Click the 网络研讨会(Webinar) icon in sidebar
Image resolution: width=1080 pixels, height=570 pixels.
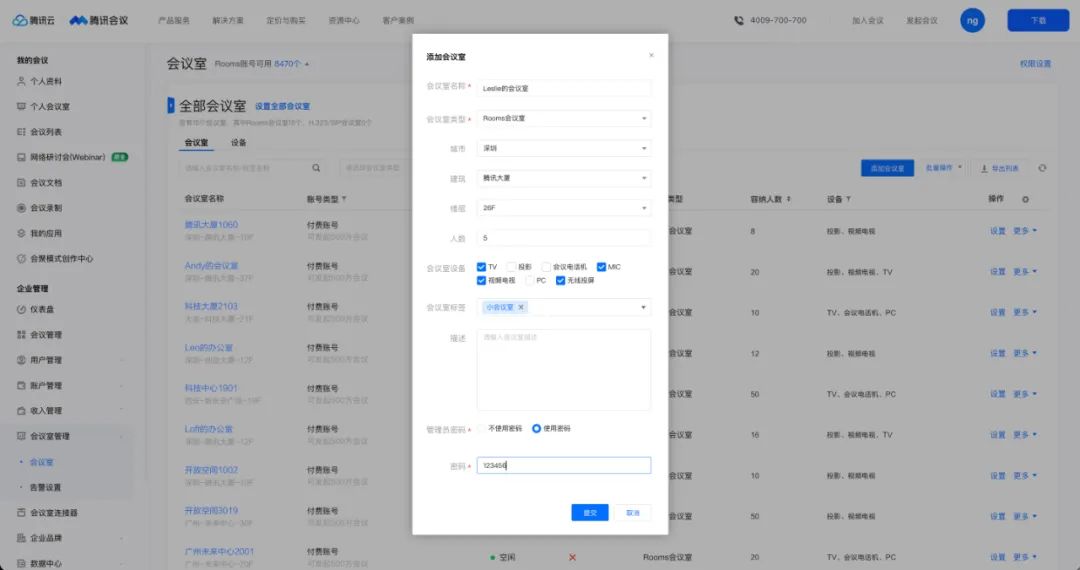point(21,157)
